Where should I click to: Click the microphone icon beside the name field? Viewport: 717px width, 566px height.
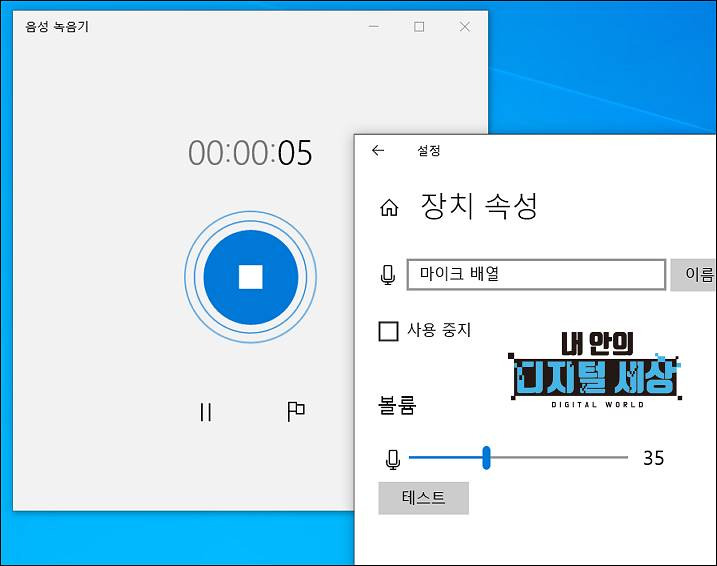pos(388,275)
